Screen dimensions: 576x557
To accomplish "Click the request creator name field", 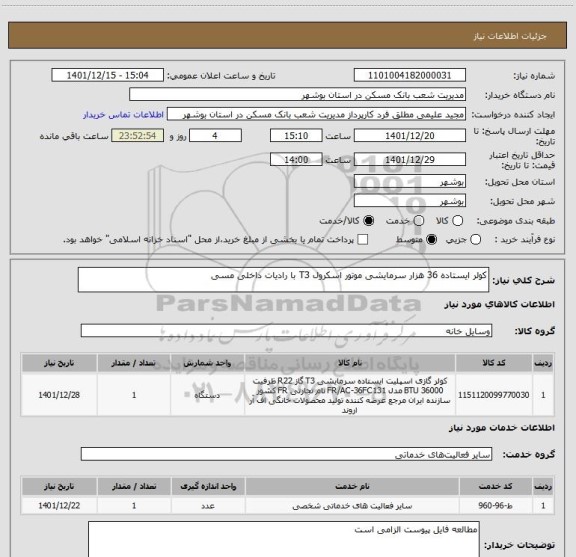I will (x=316, y=114).
